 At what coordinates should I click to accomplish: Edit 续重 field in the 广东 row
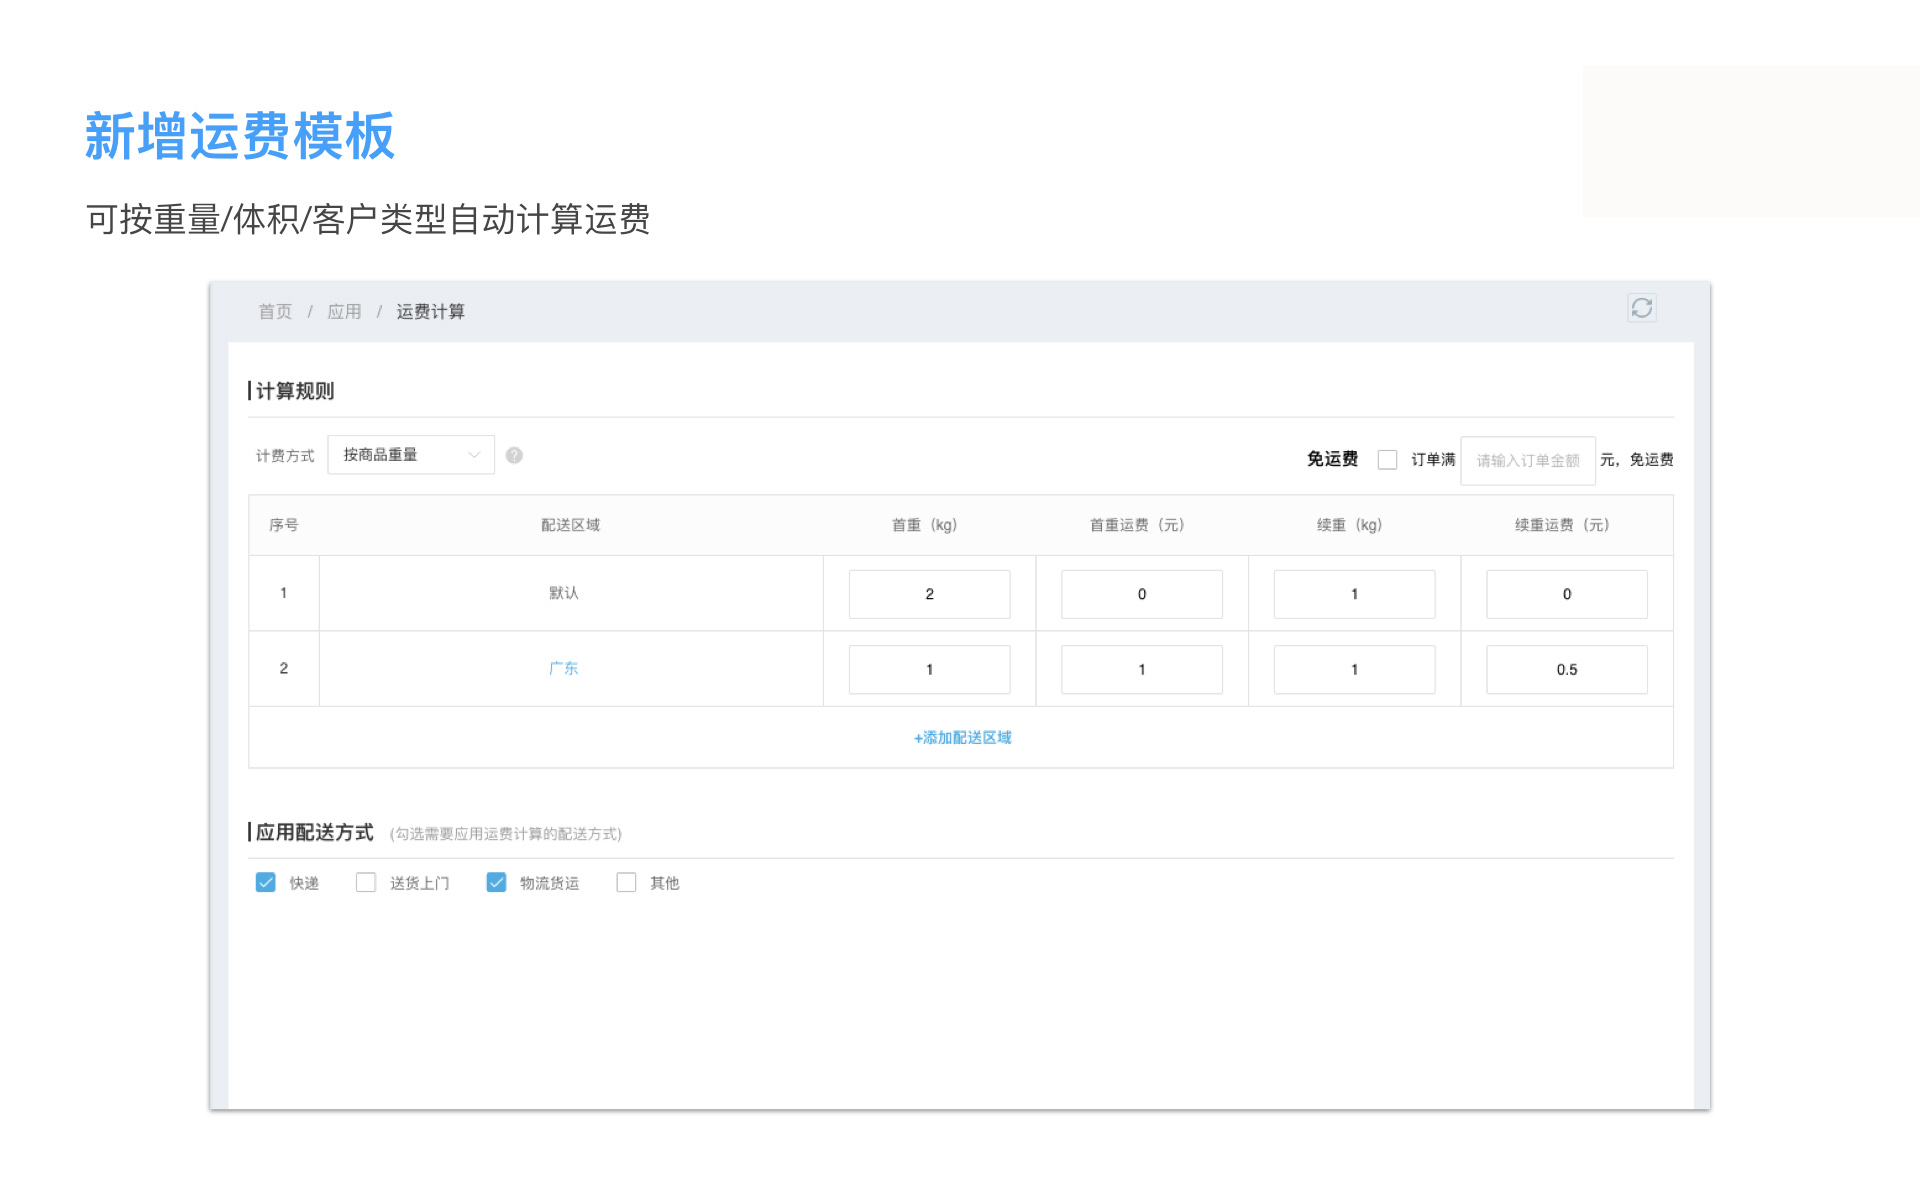point(1354,670)
